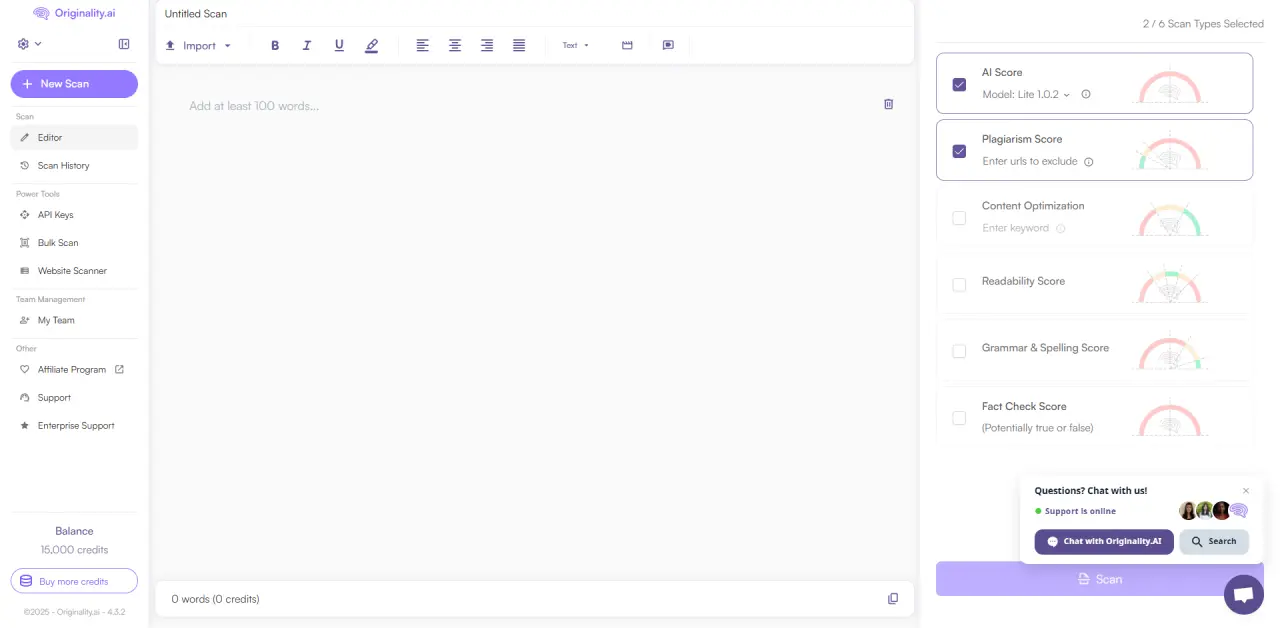The height and width of the screenshot is (628, 1280).
Task: Close the chat popup
Action: pyautogui.click(x=1246, y=491)
